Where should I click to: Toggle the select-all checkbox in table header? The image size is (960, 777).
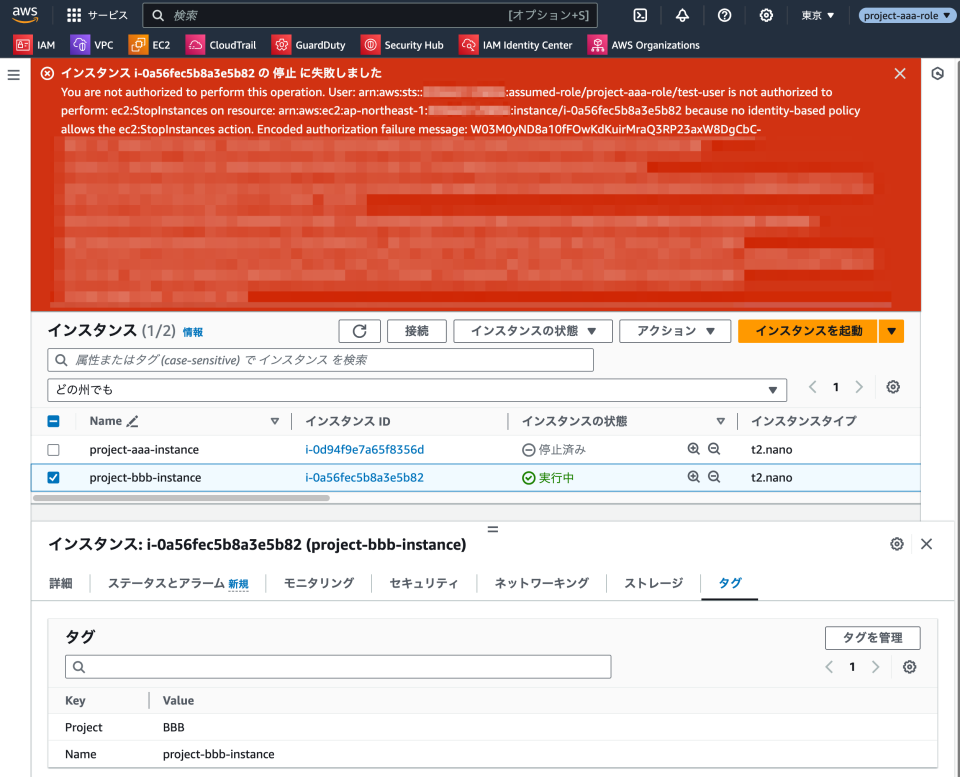[x=54, y=421]
